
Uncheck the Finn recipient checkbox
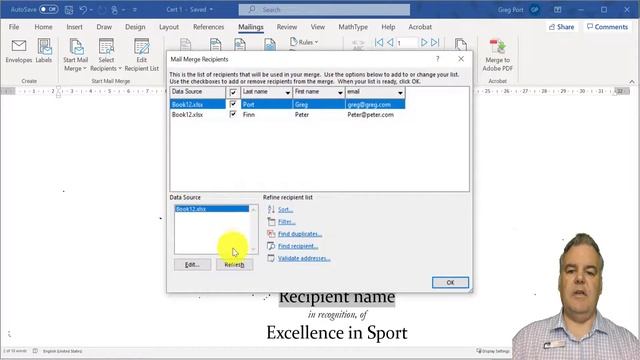pyautogui.click(x=233, y=115)
